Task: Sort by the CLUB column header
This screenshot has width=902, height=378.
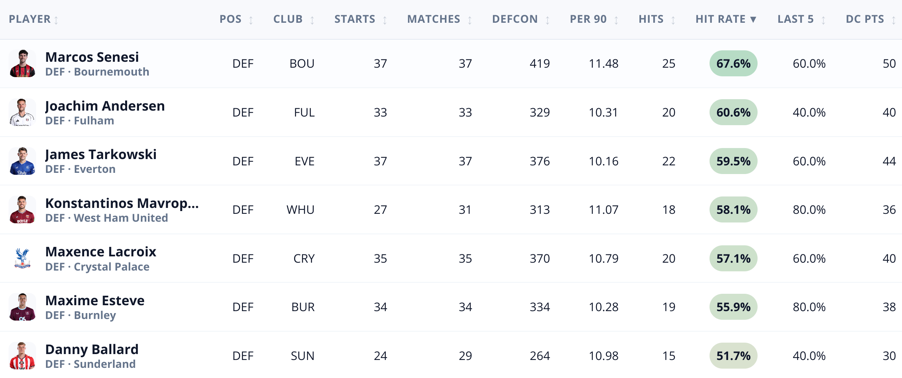Action: (x=294, y=19)
